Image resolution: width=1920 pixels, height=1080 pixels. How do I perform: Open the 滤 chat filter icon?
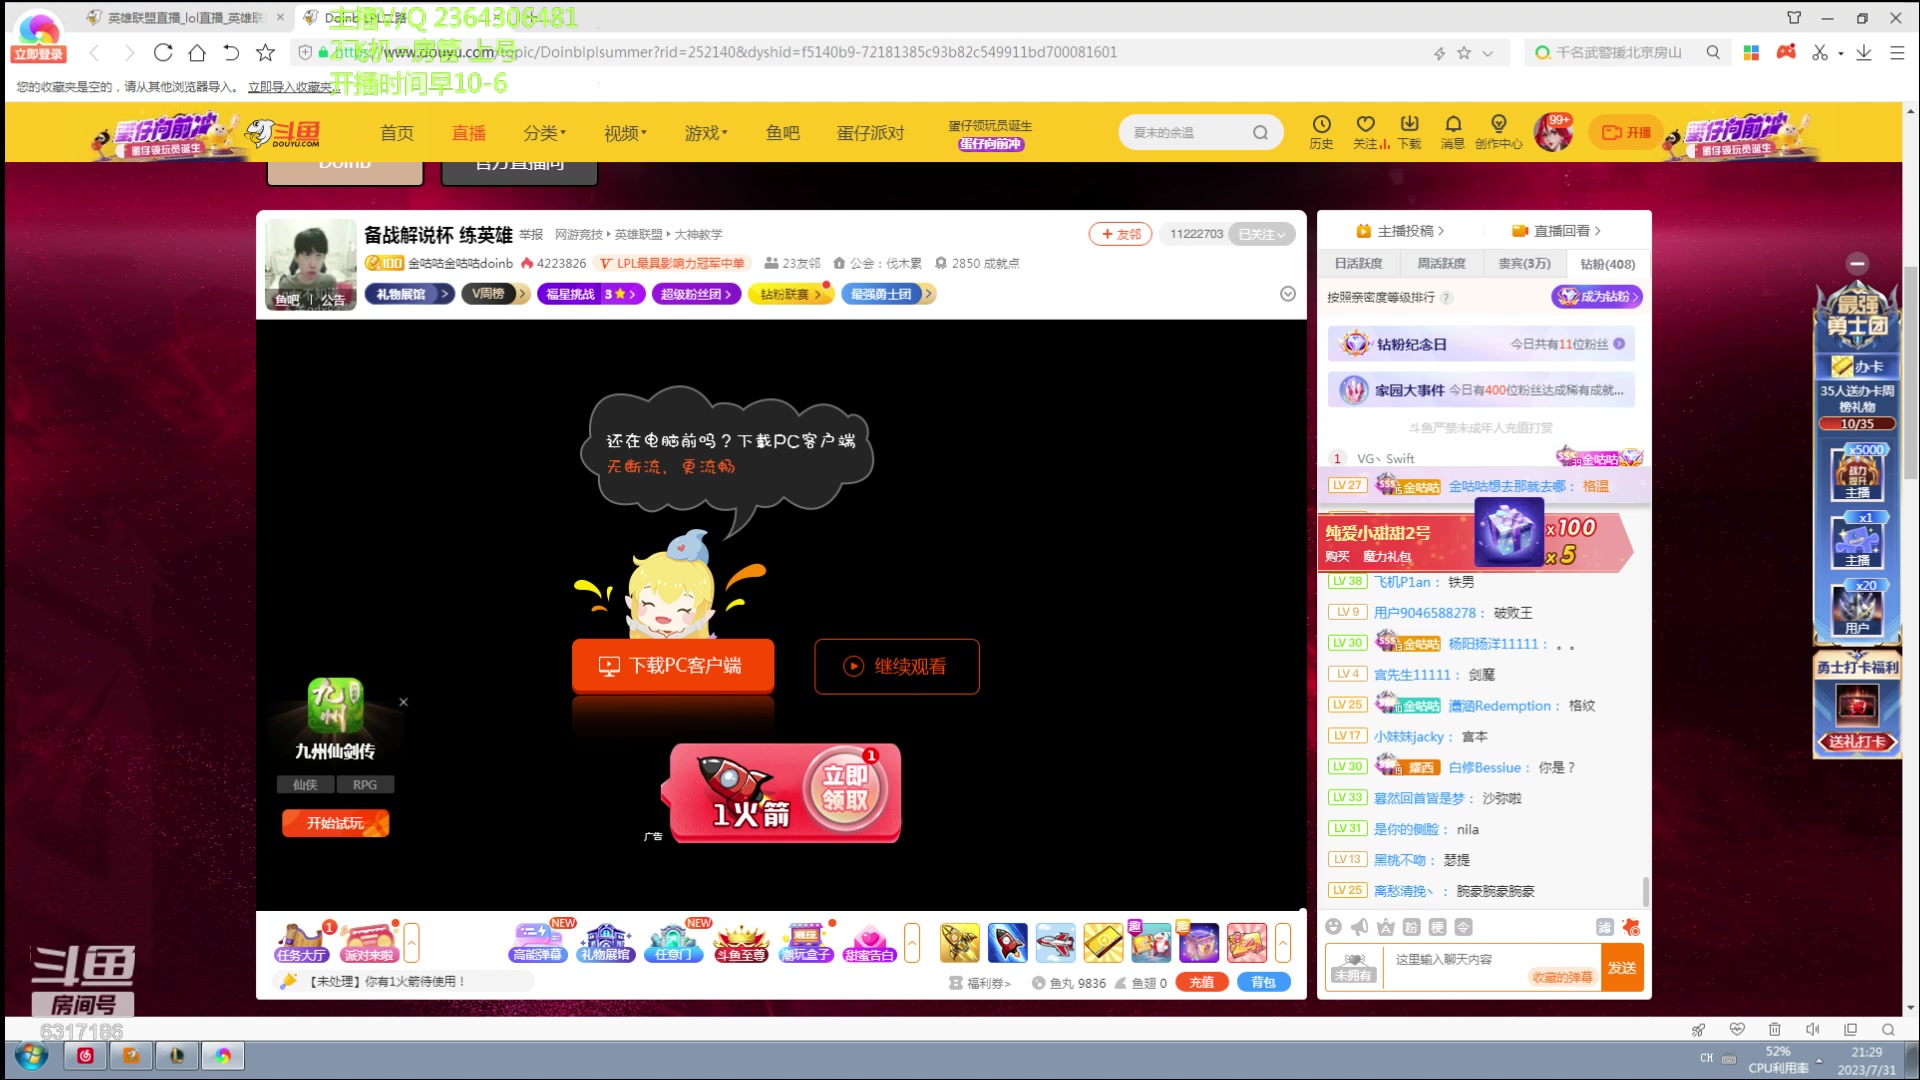click(x=1604, y=927)
